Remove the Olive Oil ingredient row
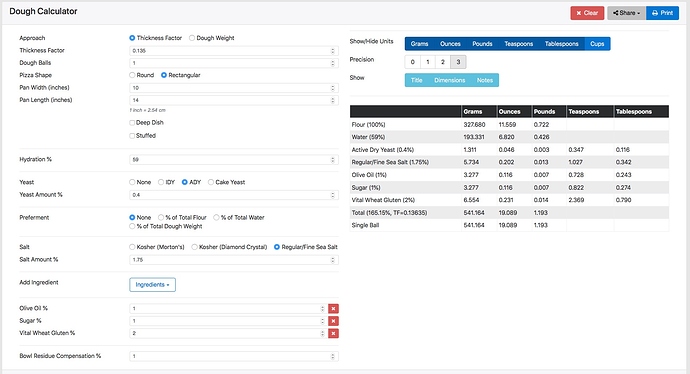Screen dimensions: 690x374 click(x=333, y=309)
